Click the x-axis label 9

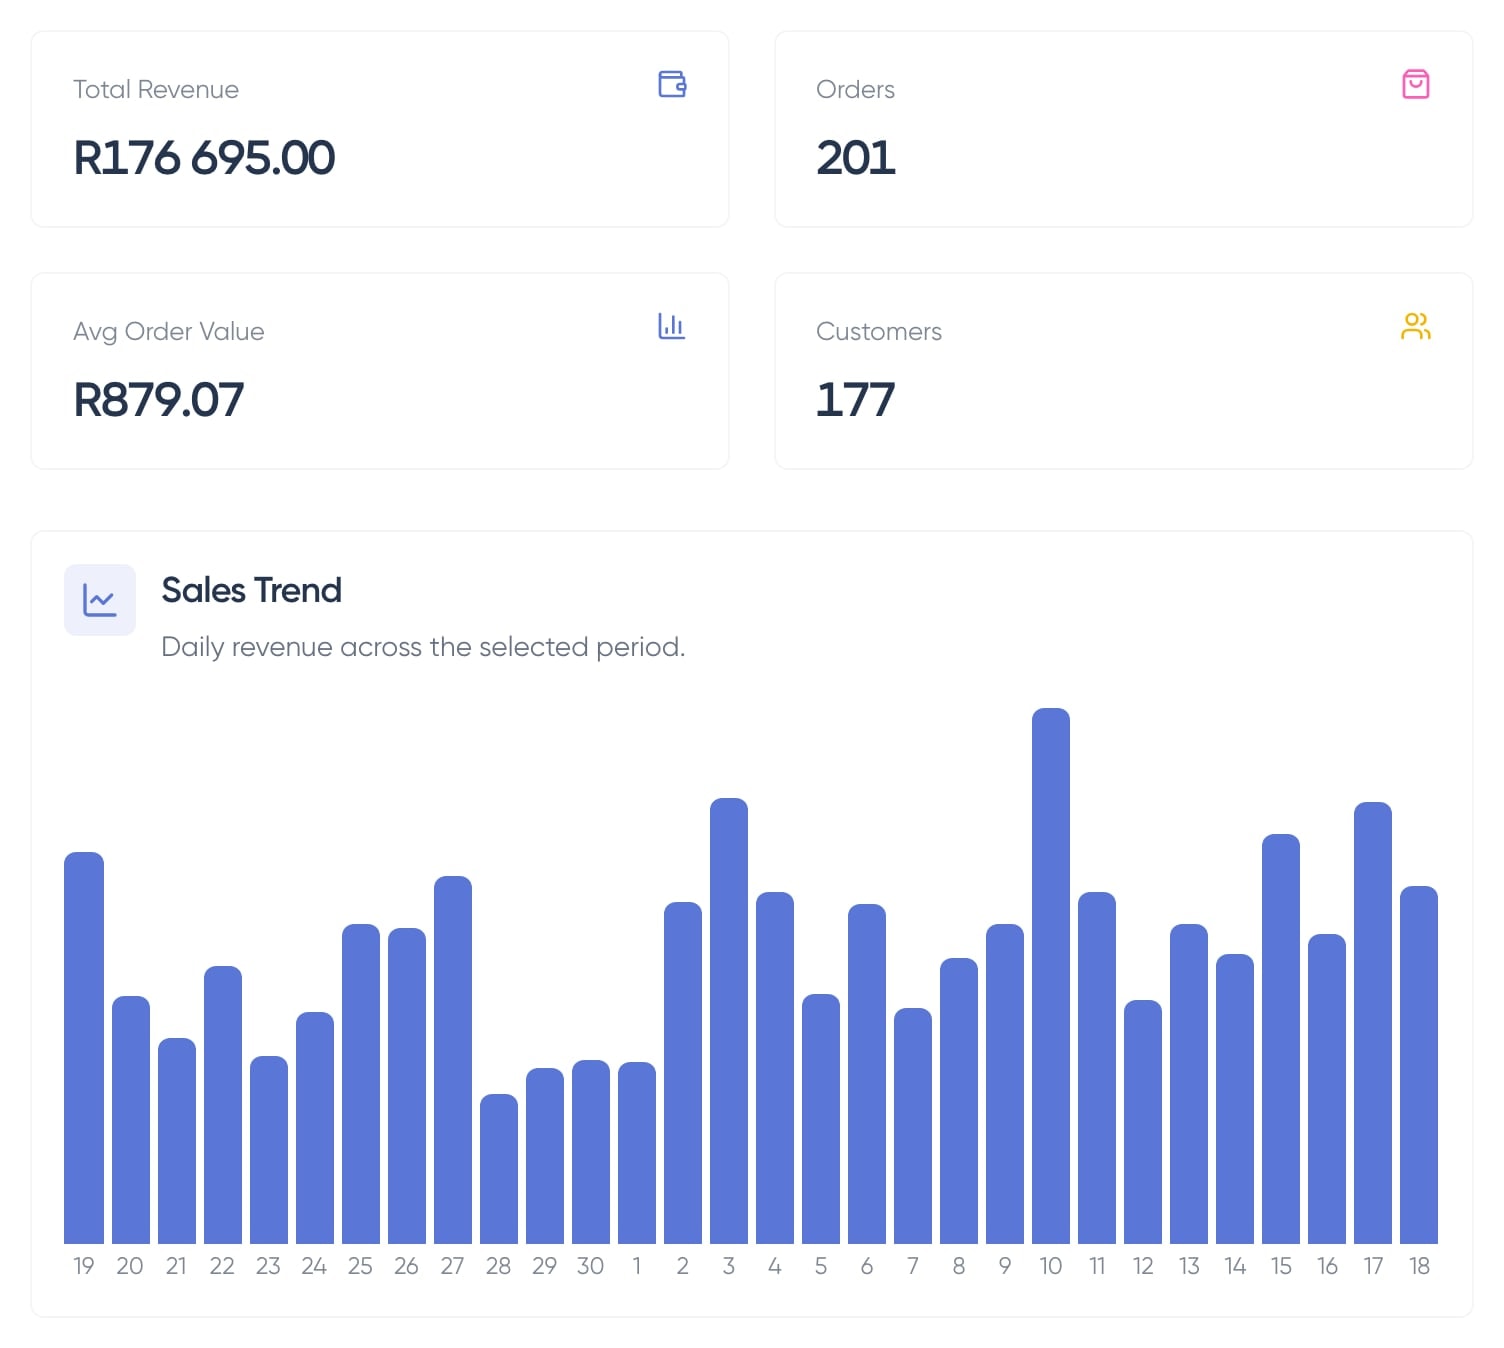[1005, 1266]
